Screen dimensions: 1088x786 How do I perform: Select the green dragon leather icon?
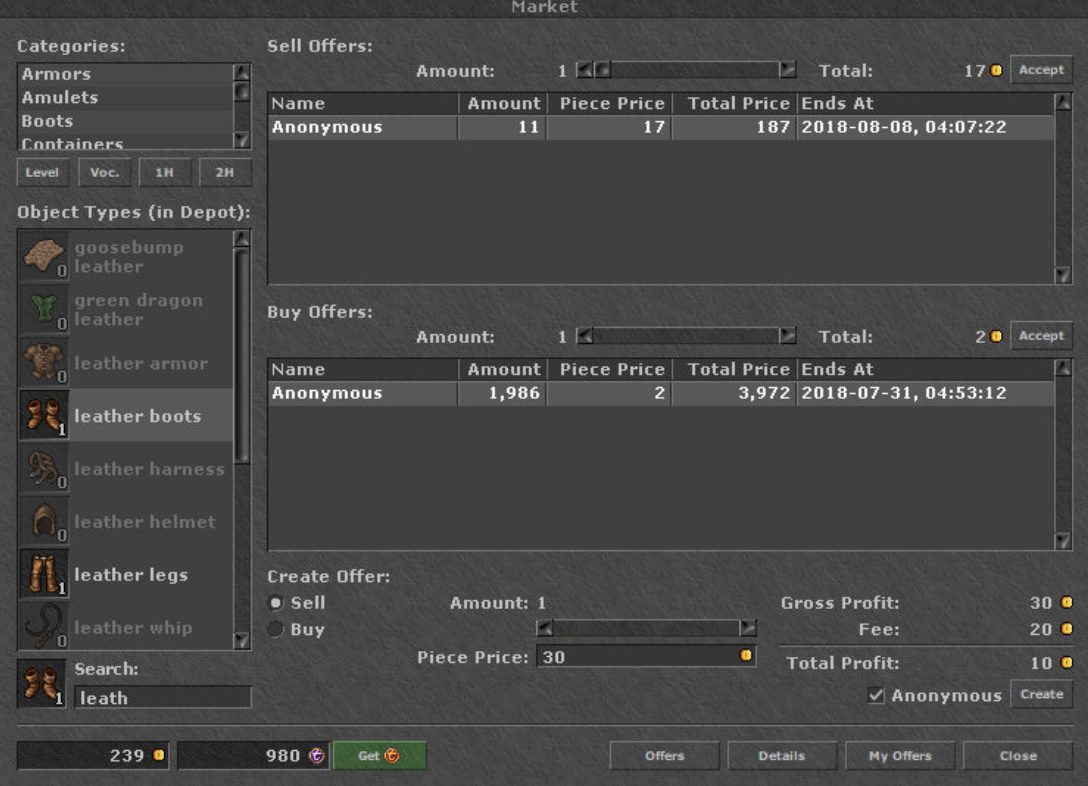pos(44,309)
